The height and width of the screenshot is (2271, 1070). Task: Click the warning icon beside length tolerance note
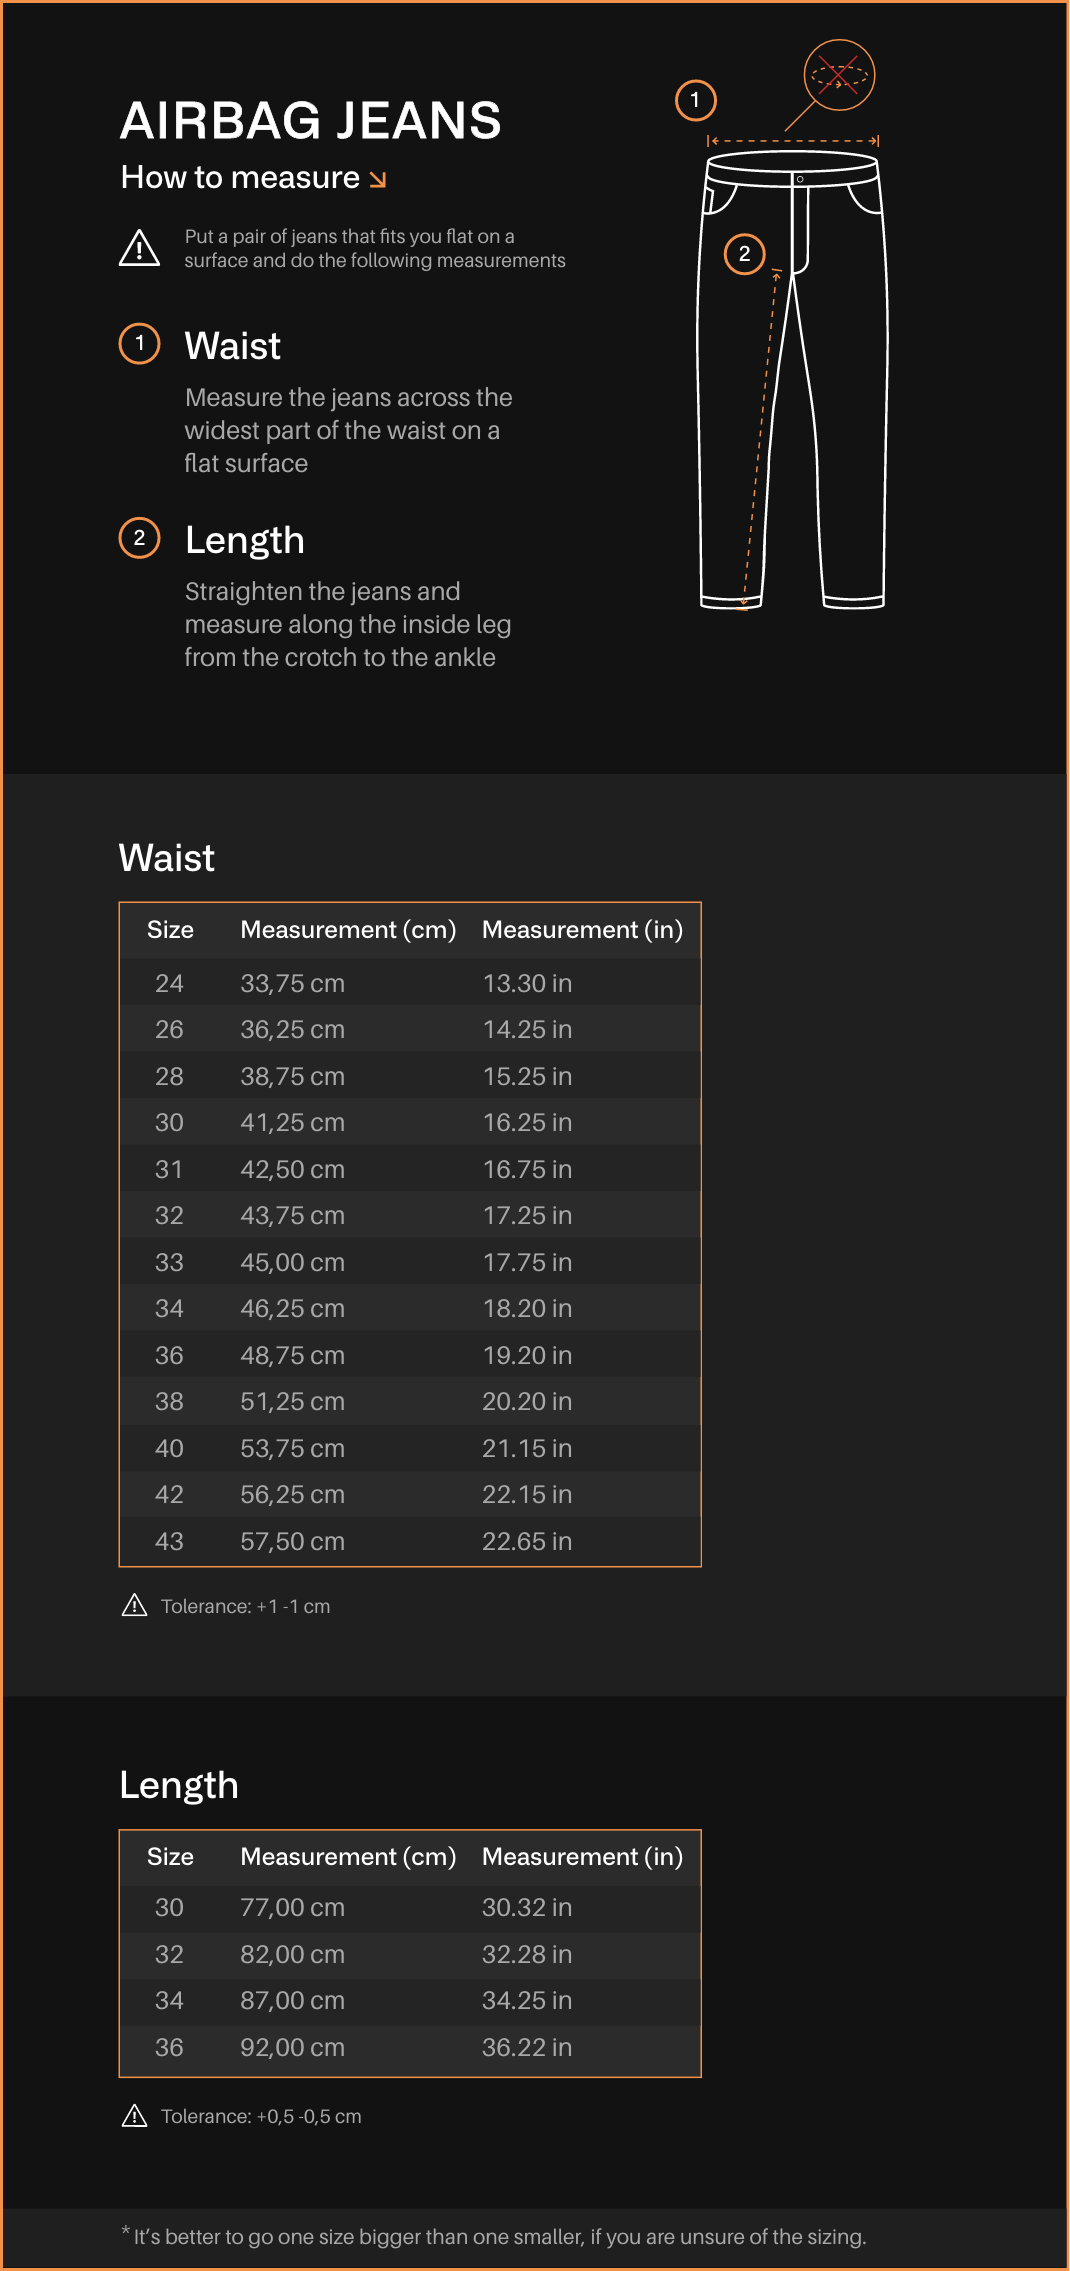(x=134, y=2115)
